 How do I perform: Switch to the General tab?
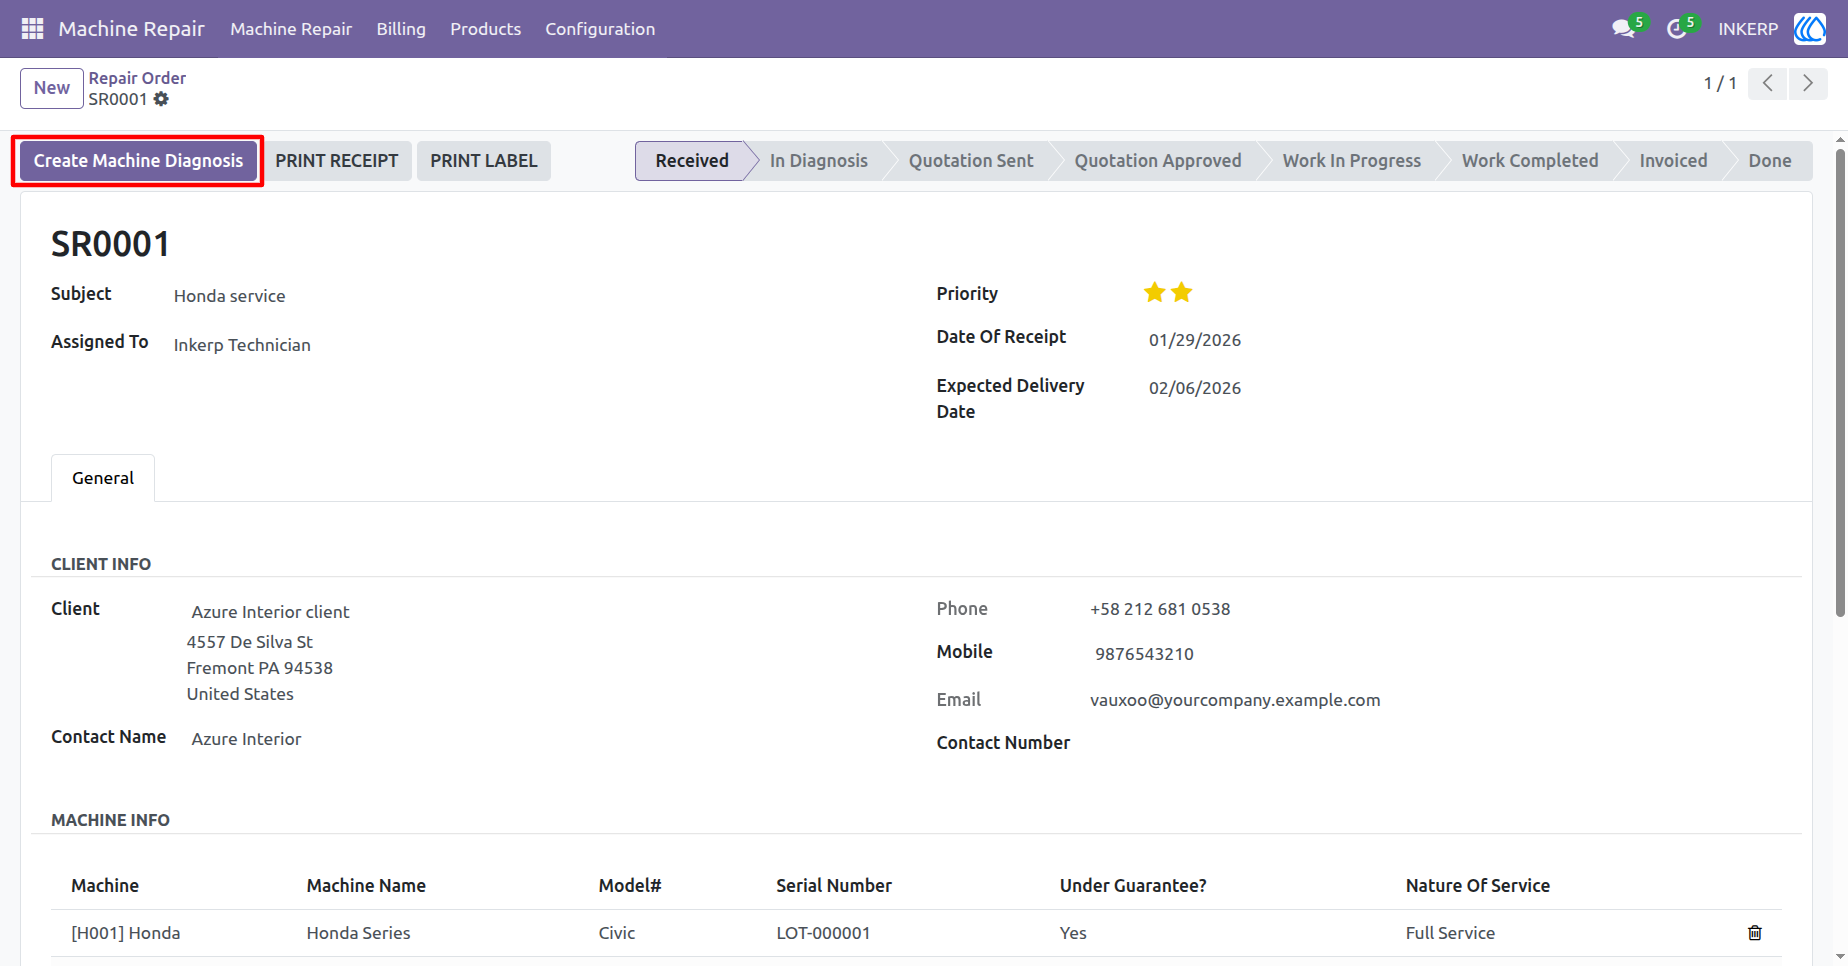[x=103, y=478]
